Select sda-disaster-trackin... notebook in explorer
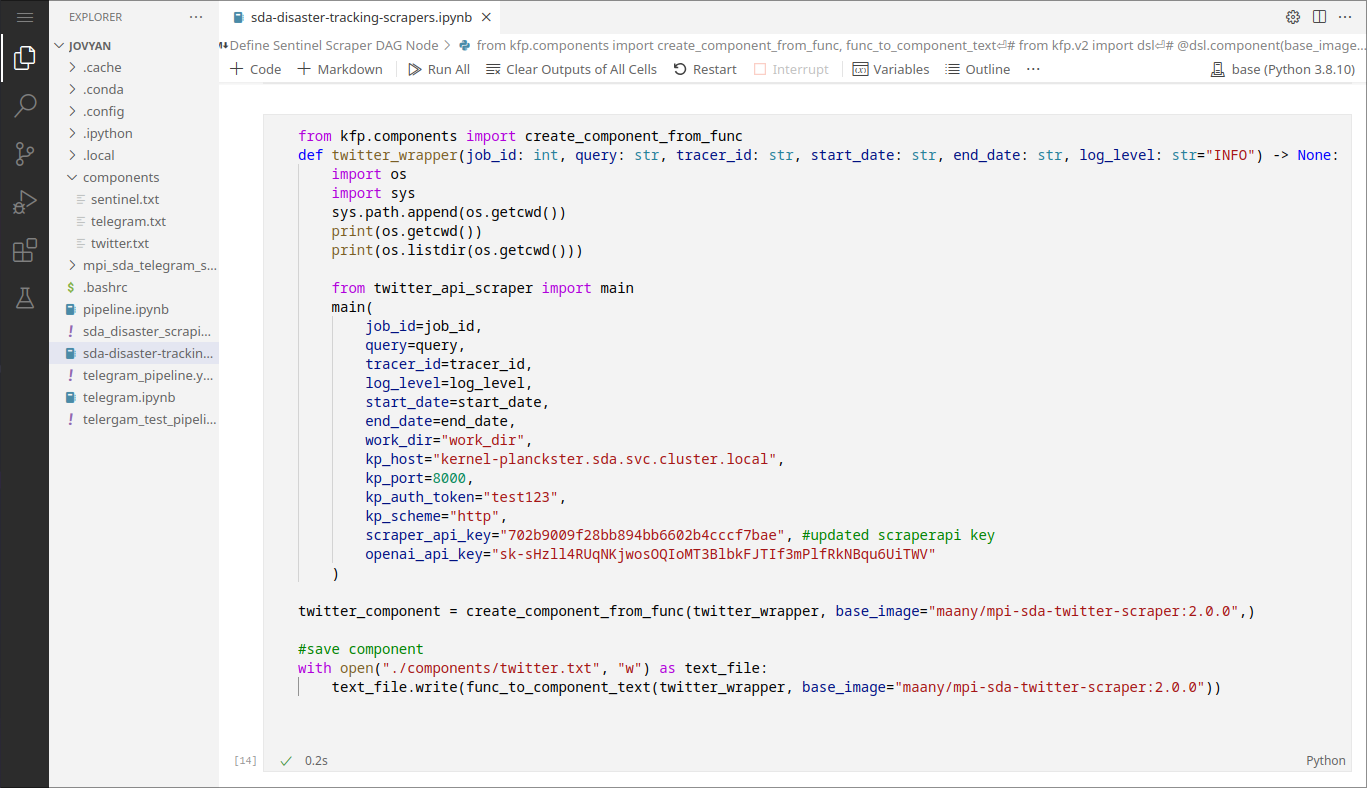This screenshot has width=1367, height=788. [x=134, y=353]
